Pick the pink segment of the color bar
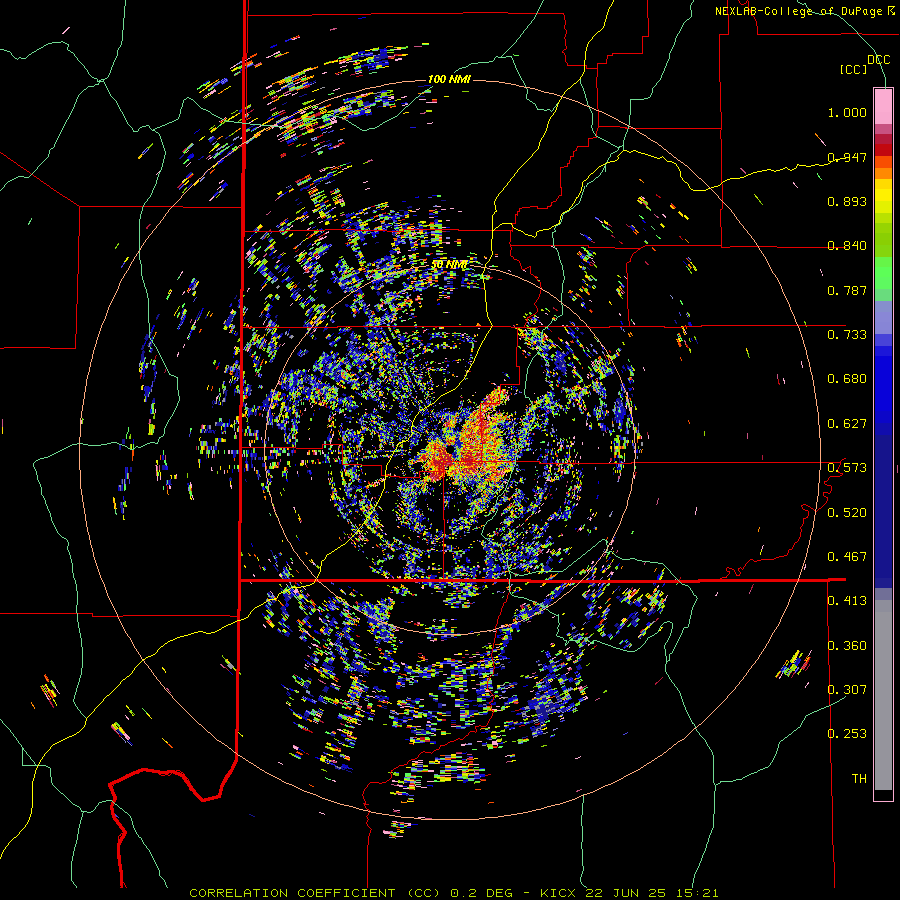This screenshot has width=900, height=900. point(883,106)
